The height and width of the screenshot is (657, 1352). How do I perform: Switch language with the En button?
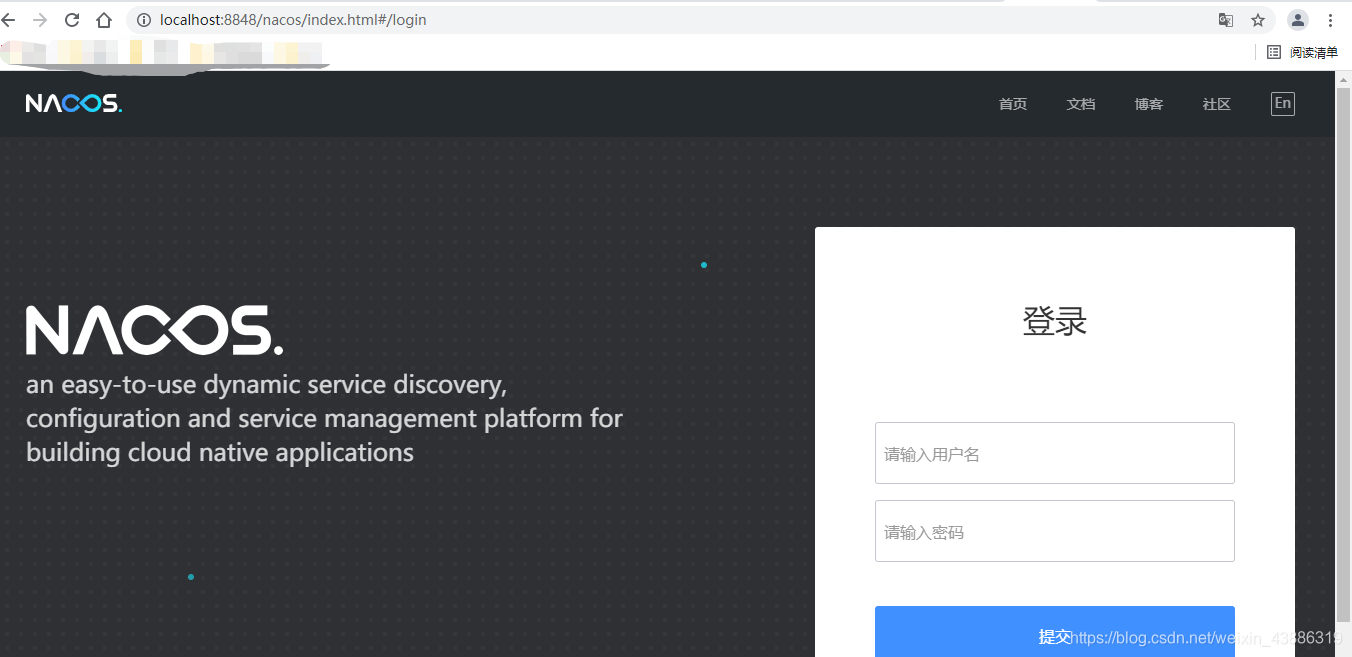1283,103
